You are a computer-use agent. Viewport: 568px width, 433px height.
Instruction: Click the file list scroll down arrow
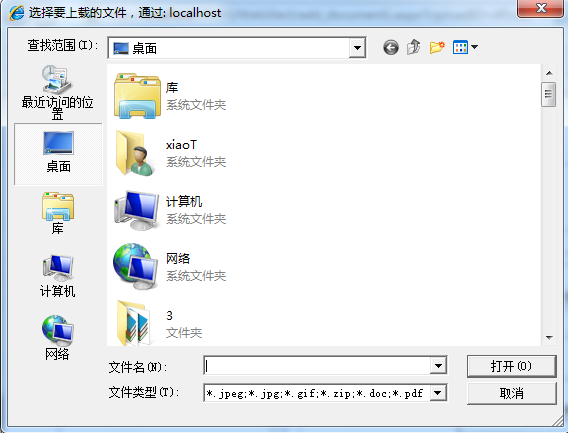[549, 338]
